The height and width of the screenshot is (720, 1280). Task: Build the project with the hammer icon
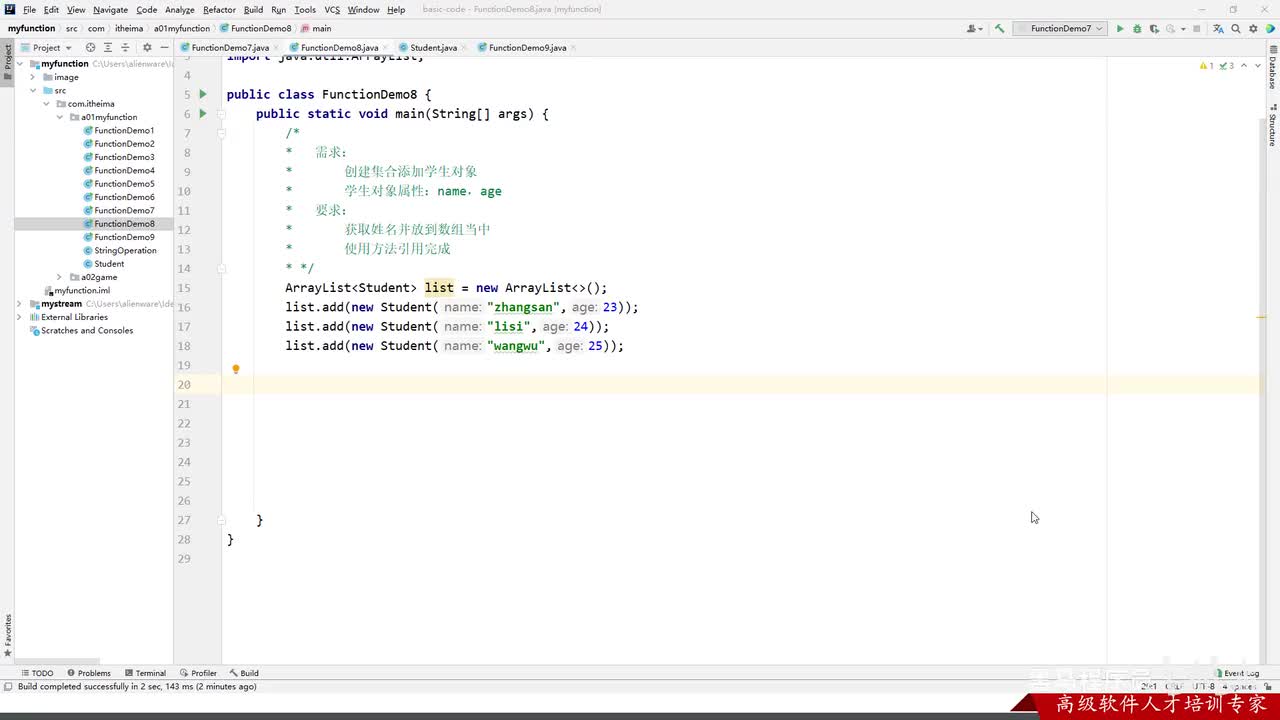pos(999,29)
